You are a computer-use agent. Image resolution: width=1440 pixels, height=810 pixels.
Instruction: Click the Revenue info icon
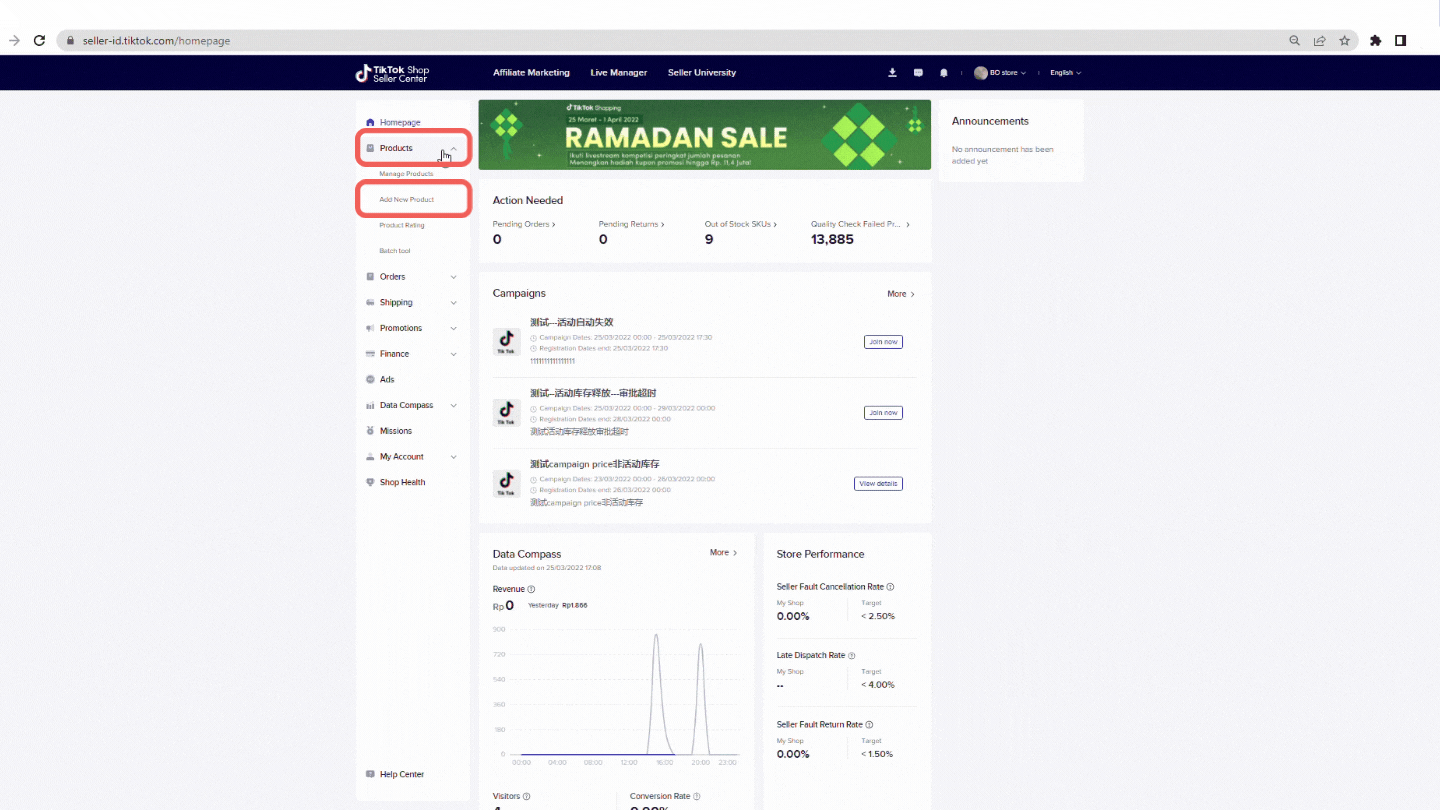[531, 590]
